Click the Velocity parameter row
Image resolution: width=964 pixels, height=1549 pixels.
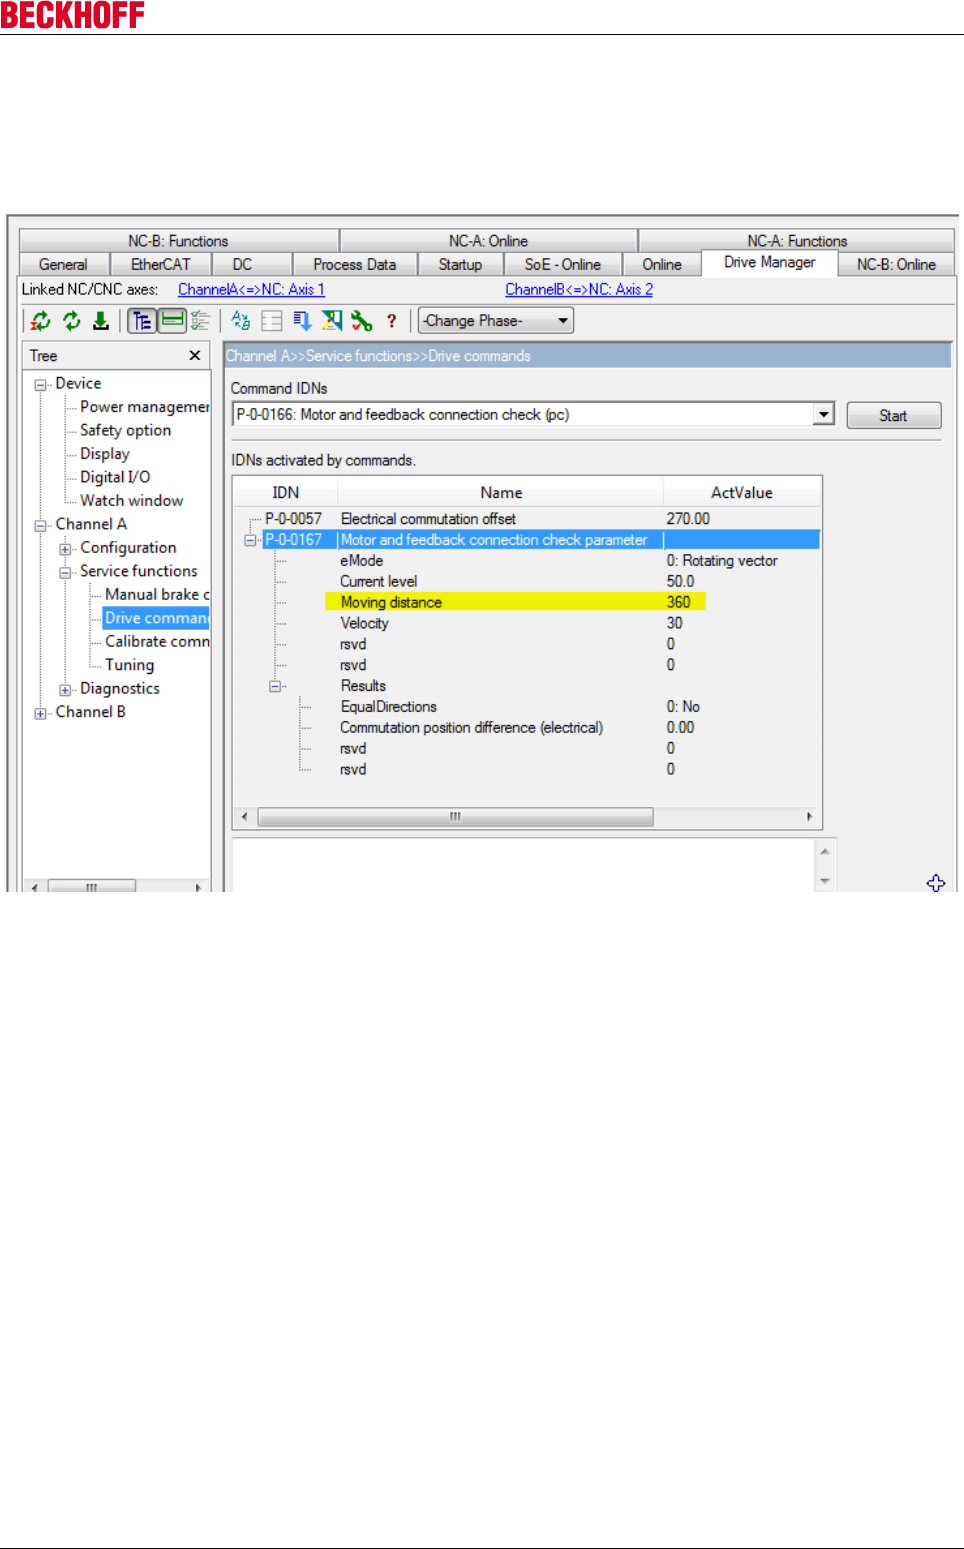(527, 623)
